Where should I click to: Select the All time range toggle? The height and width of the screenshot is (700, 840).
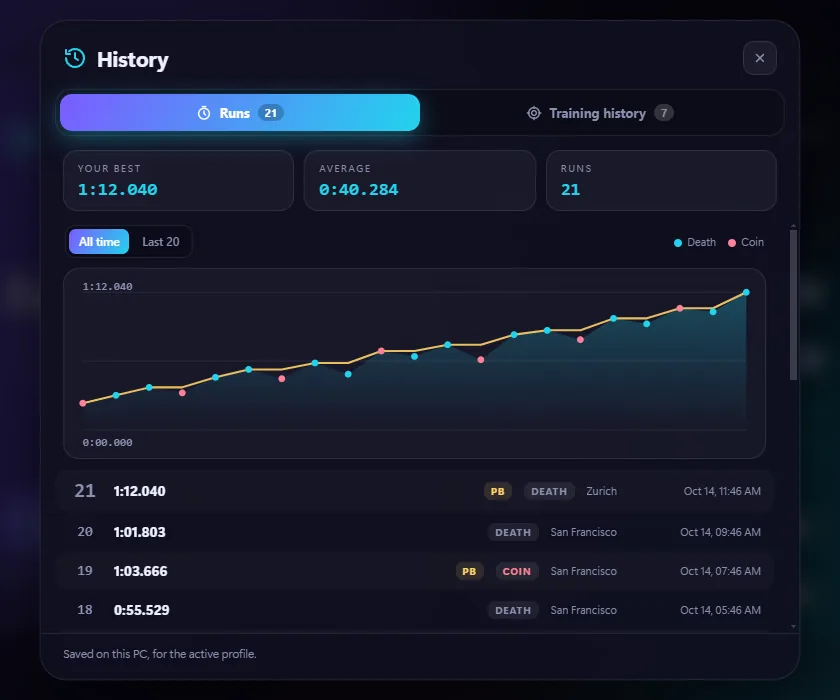point(99,242)
